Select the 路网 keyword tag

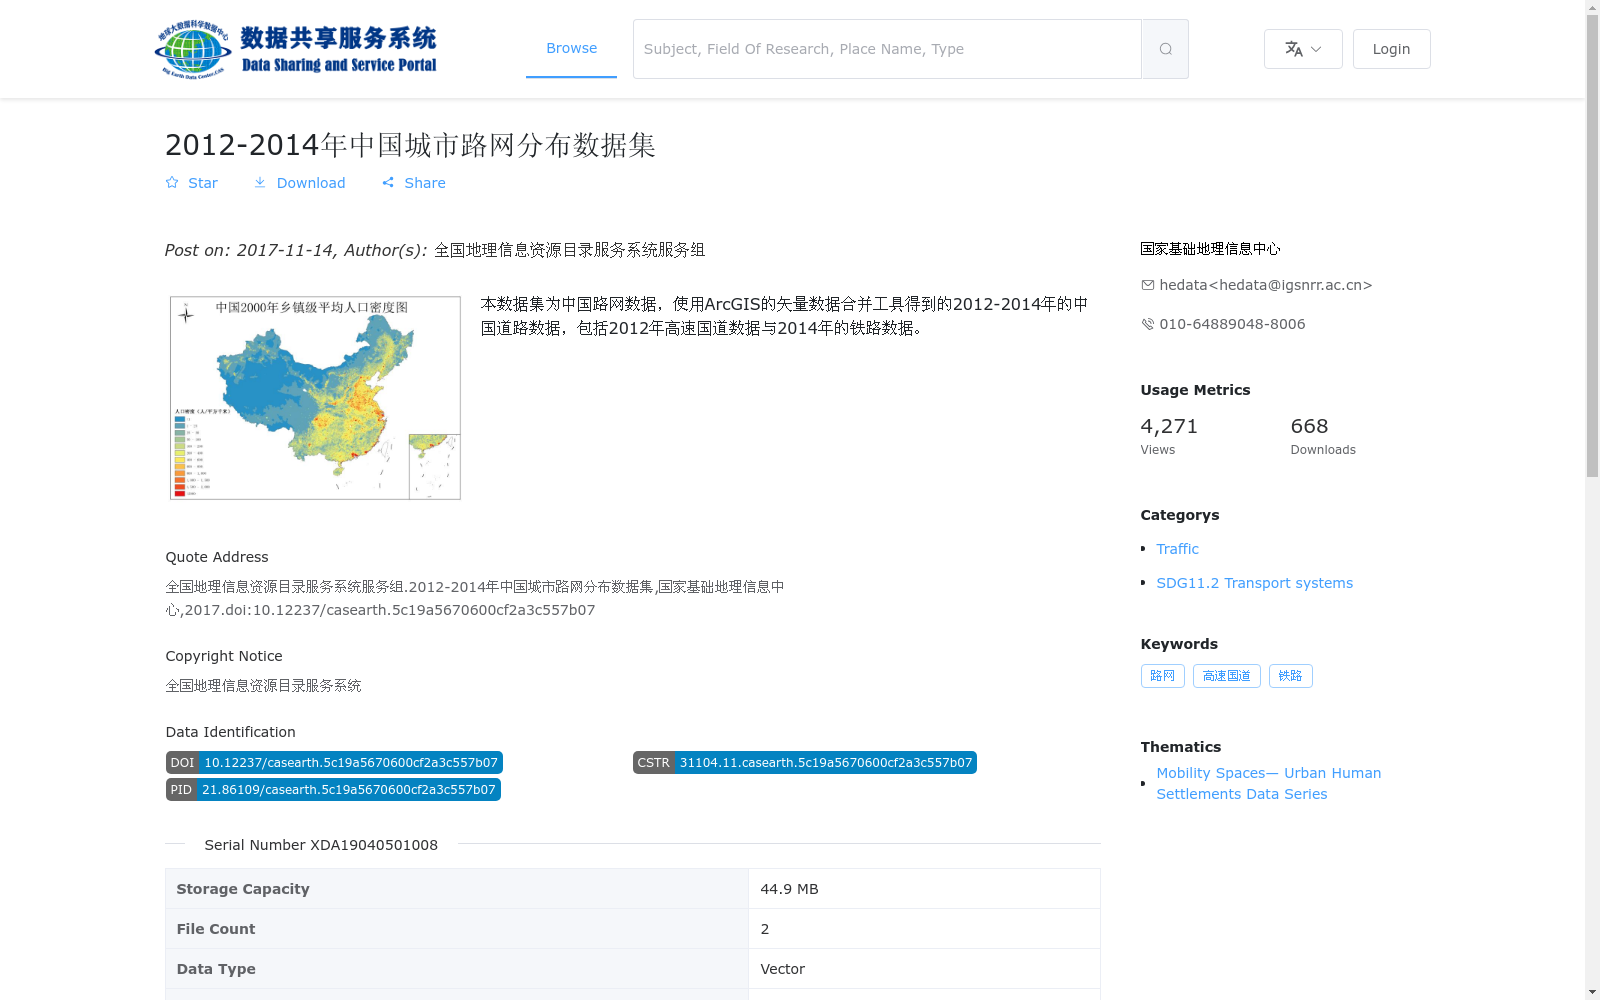tap(1162, 676)
